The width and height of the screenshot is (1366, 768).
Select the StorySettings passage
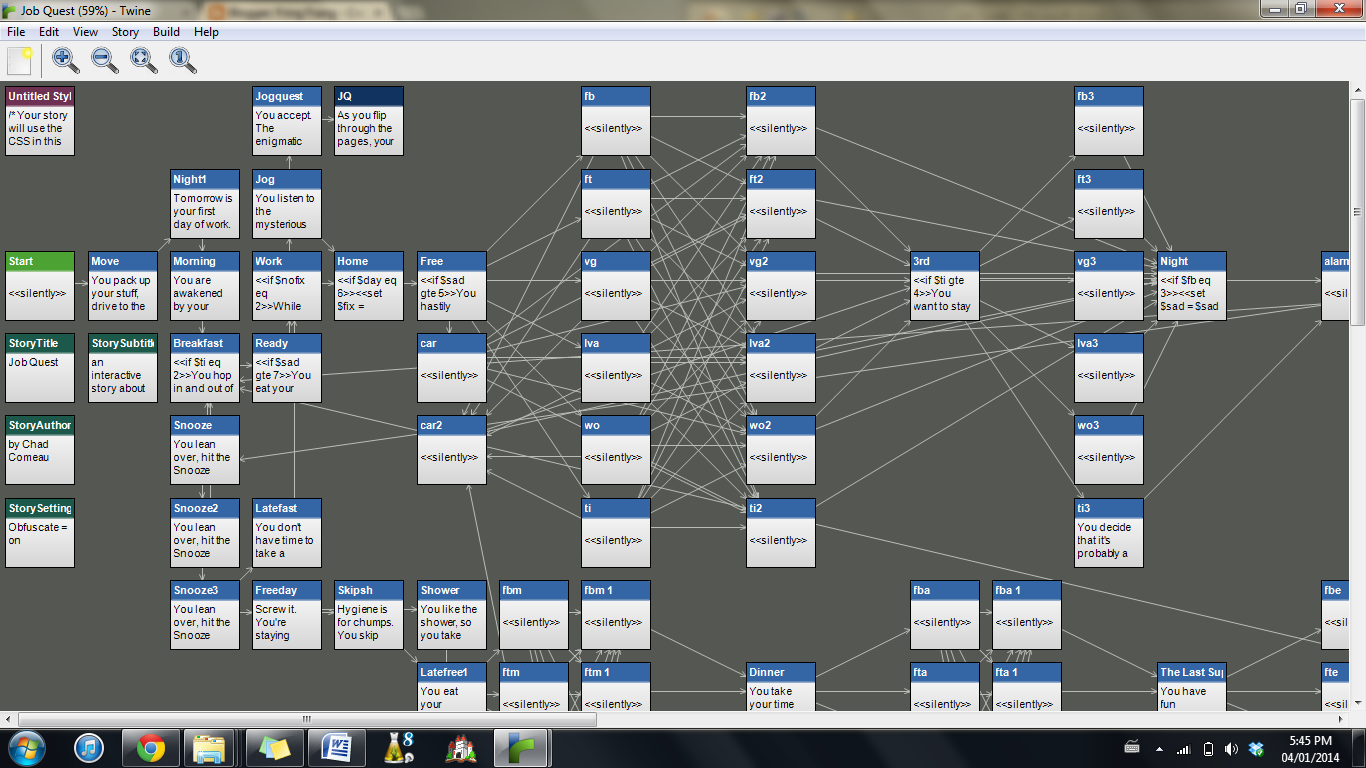pyautogui.click(x=40, y=532)
